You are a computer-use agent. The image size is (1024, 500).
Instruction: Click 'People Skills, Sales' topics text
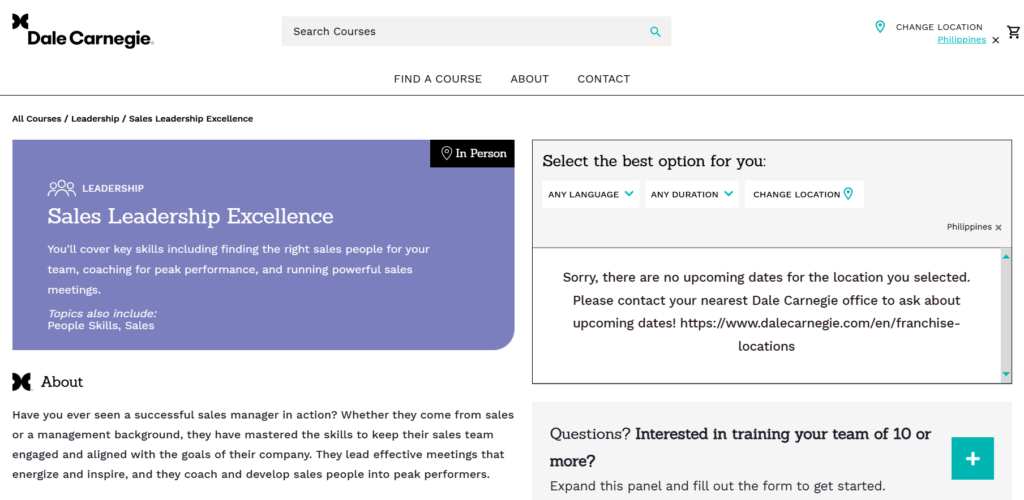pyautogui.click(x=101, y=326)
